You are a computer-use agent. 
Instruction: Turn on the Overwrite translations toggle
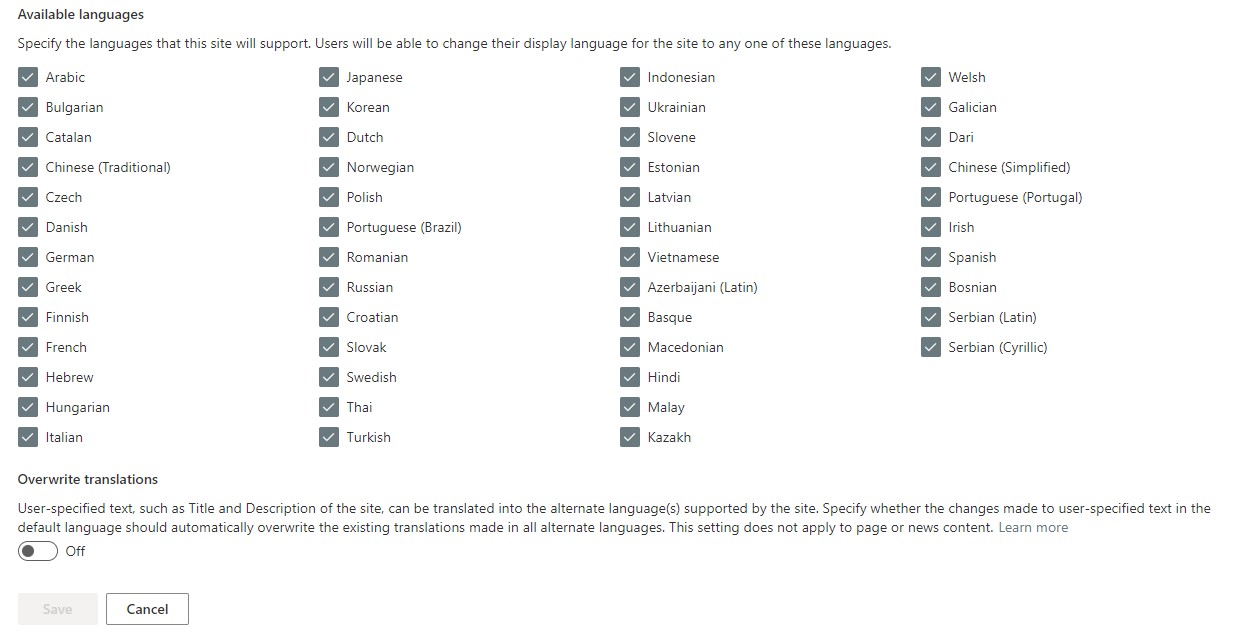point(37,550)
